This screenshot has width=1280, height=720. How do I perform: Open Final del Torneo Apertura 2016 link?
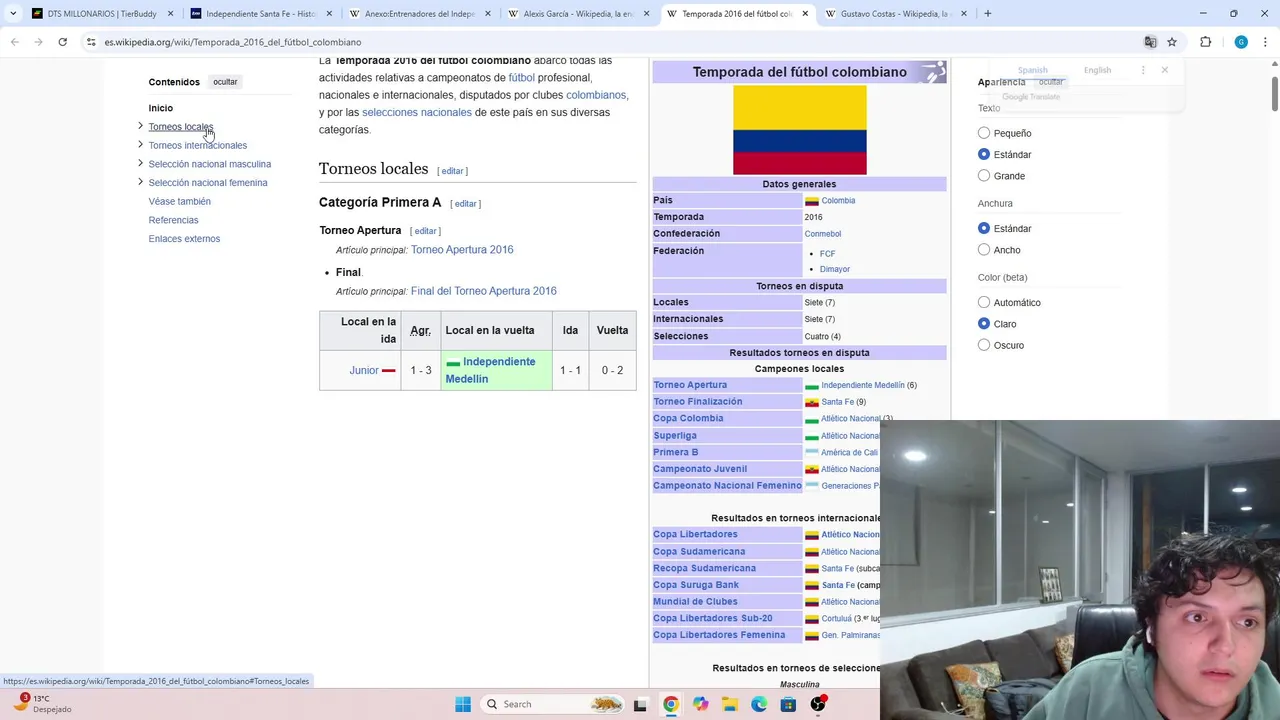pyautogui.click(x=483, y=291)
